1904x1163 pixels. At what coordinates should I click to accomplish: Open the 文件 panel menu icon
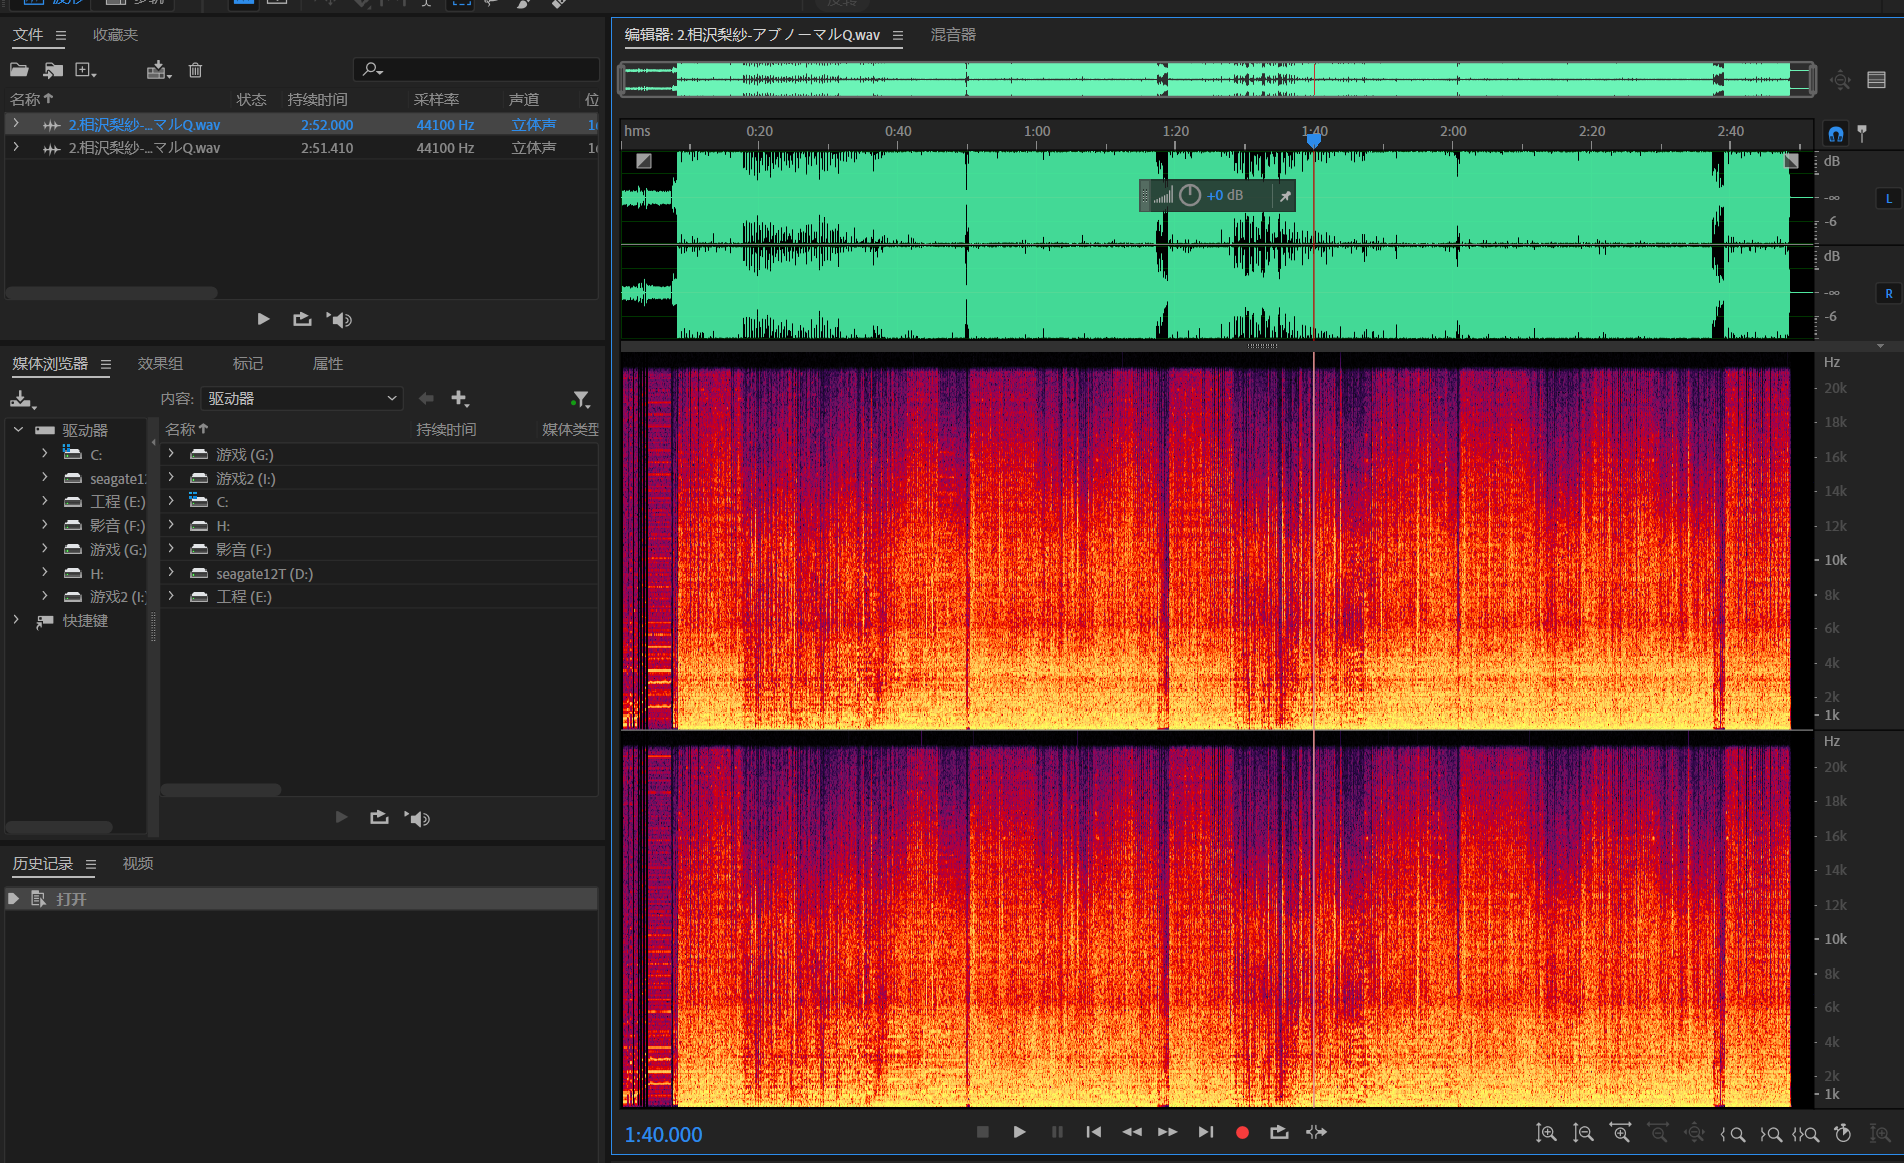(60, 35)
